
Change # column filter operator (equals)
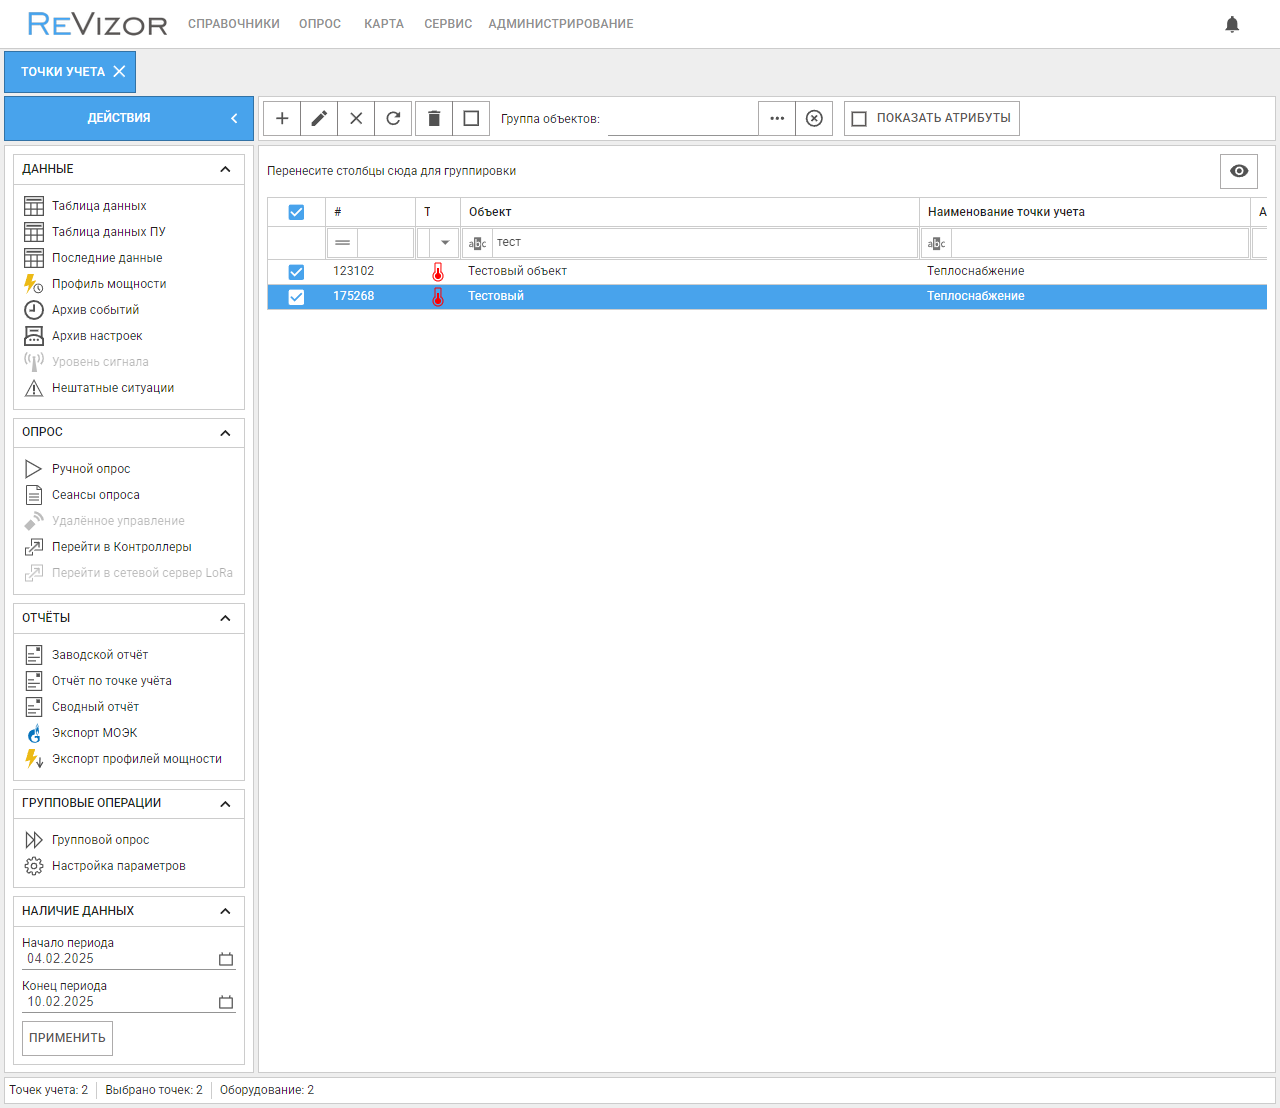point(343,243)
